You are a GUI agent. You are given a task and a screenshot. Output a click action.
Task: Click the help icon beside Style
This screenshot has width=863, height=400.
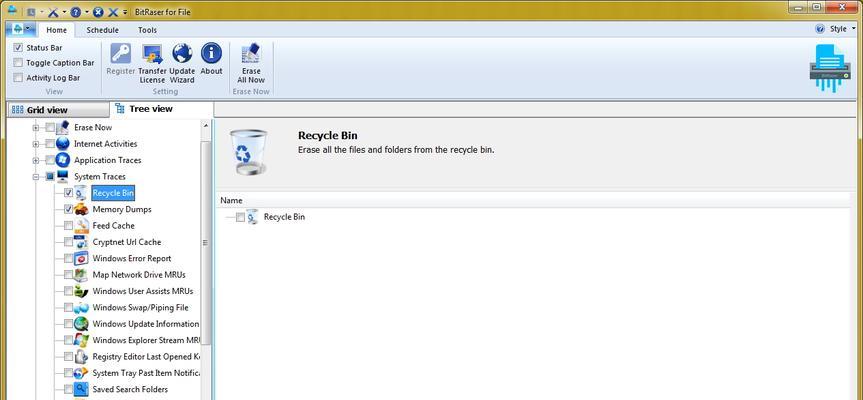[x=820, y=29]
